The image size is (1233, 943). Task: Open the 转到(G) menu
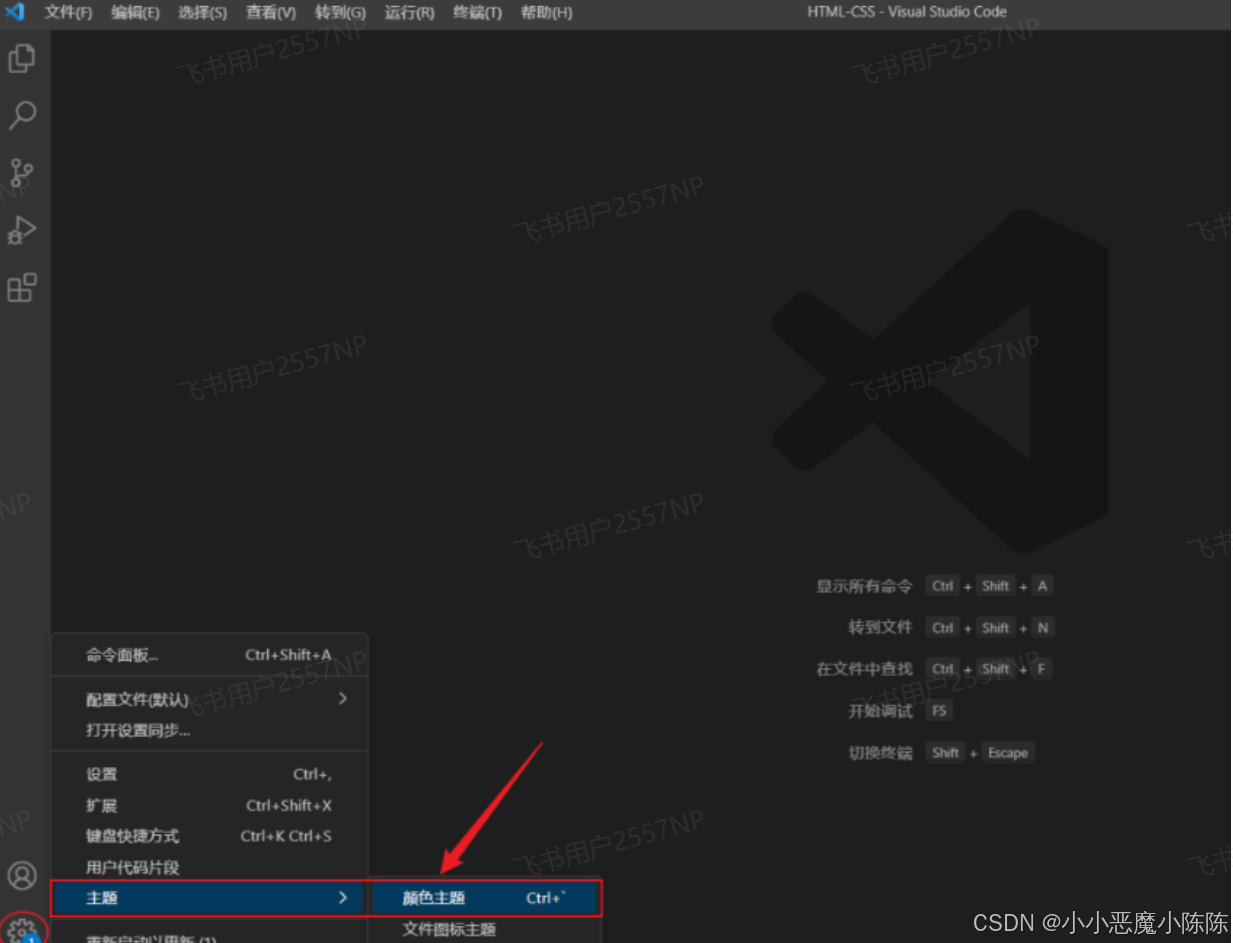[340, 13]
